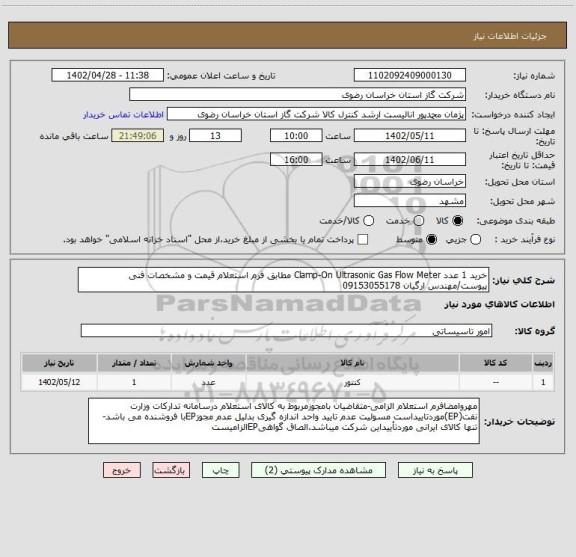Click delivery city field مشهد

click(410, 201)
